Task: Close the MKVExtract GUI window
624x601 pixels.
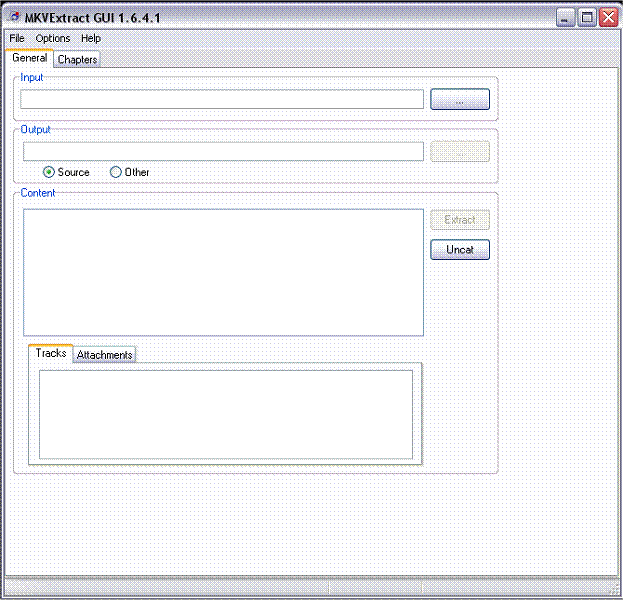Action: tap(608, 18)
